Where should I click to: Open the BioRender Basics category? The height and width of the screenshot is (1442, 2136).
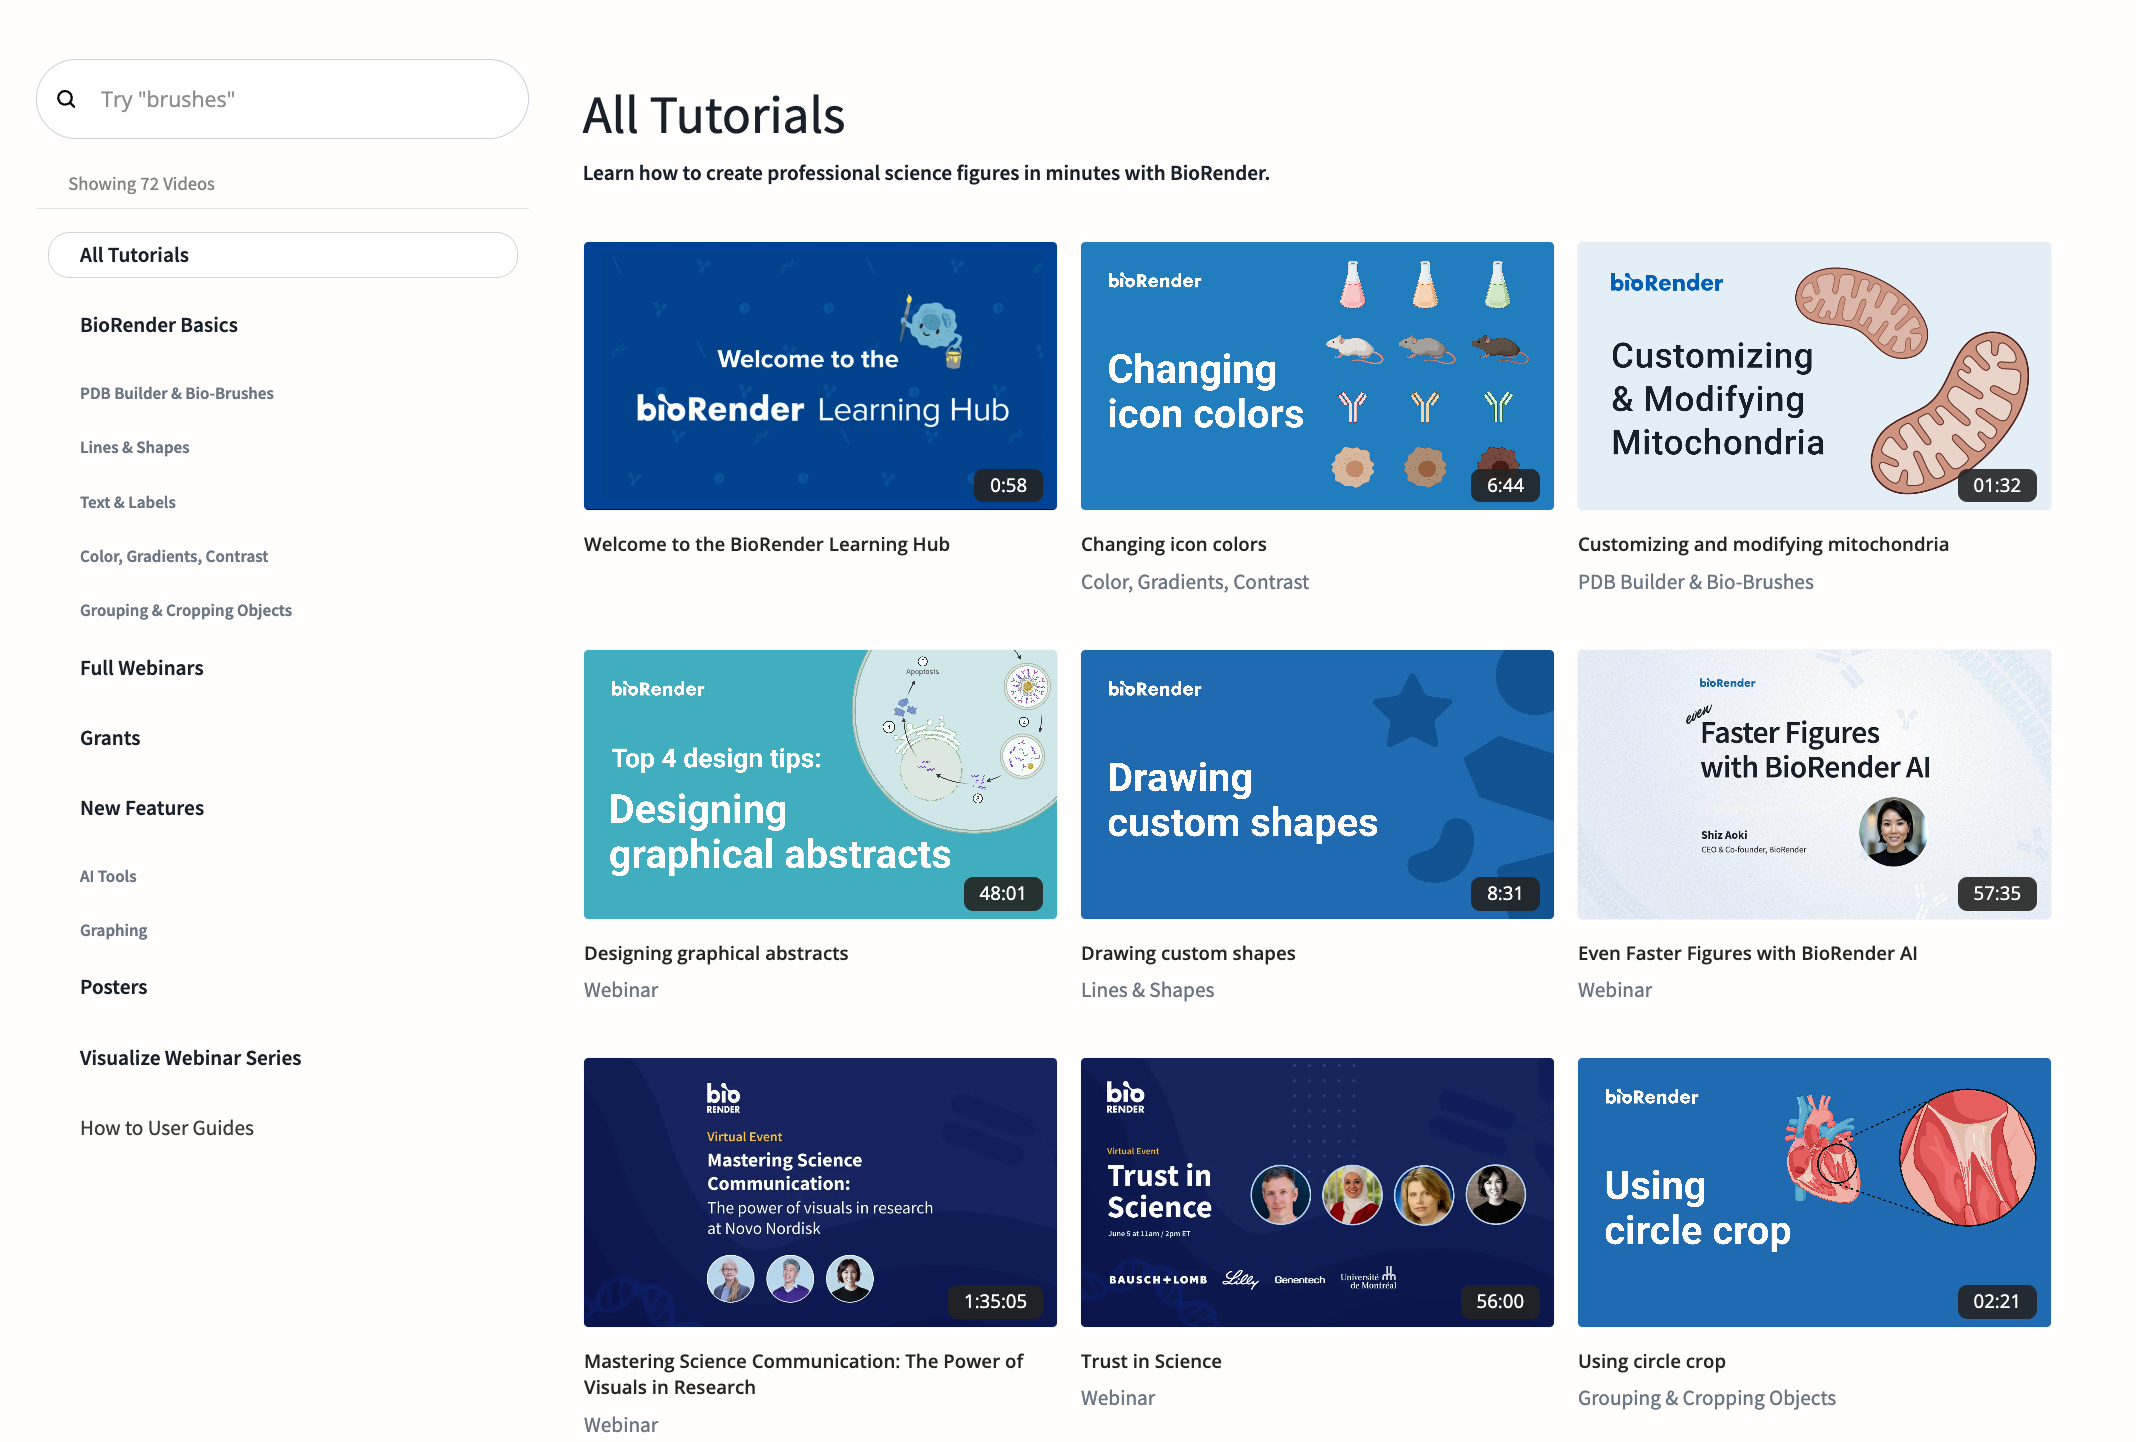click(159, 325)
